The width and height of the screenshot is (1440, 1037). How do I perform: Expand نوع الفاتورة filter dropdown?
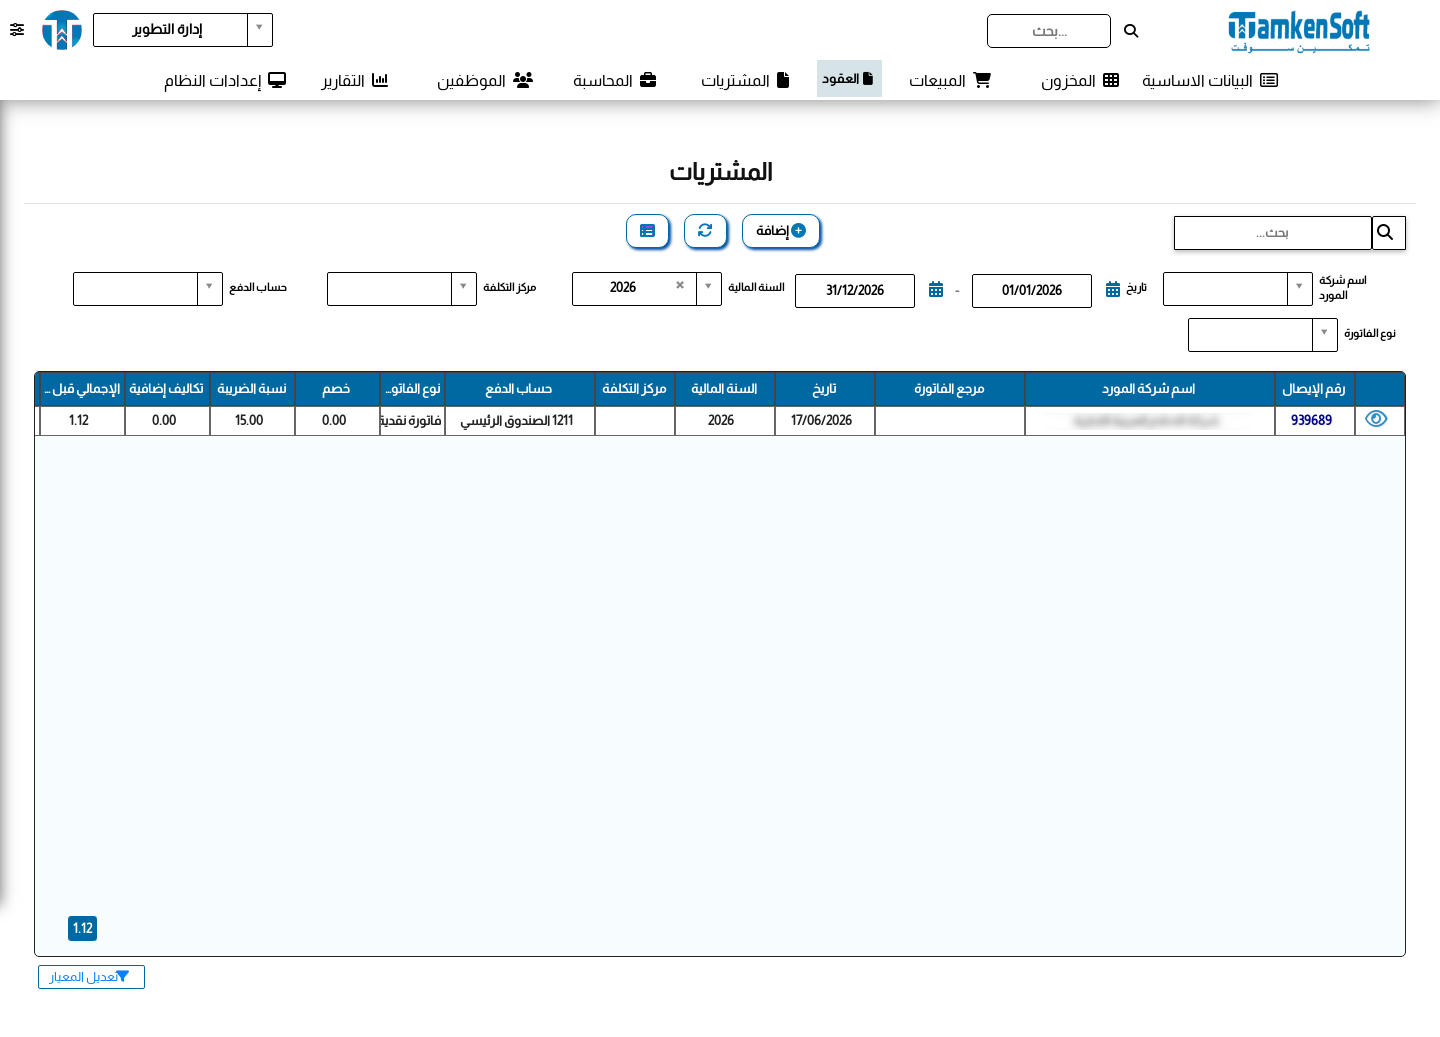(x=1324, y=335)
